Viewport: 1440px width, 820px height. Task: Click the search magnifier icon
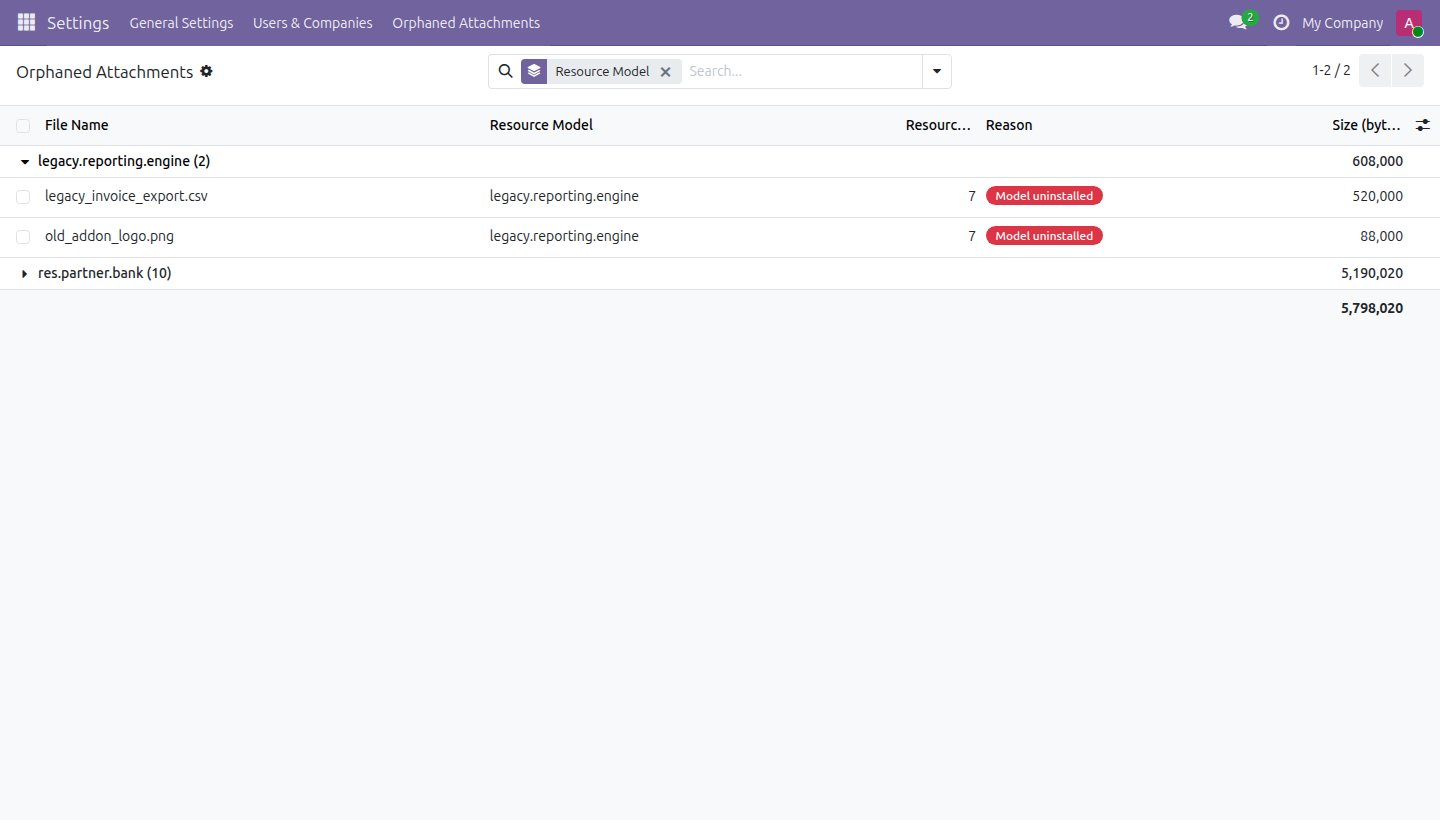pos(505,71)
